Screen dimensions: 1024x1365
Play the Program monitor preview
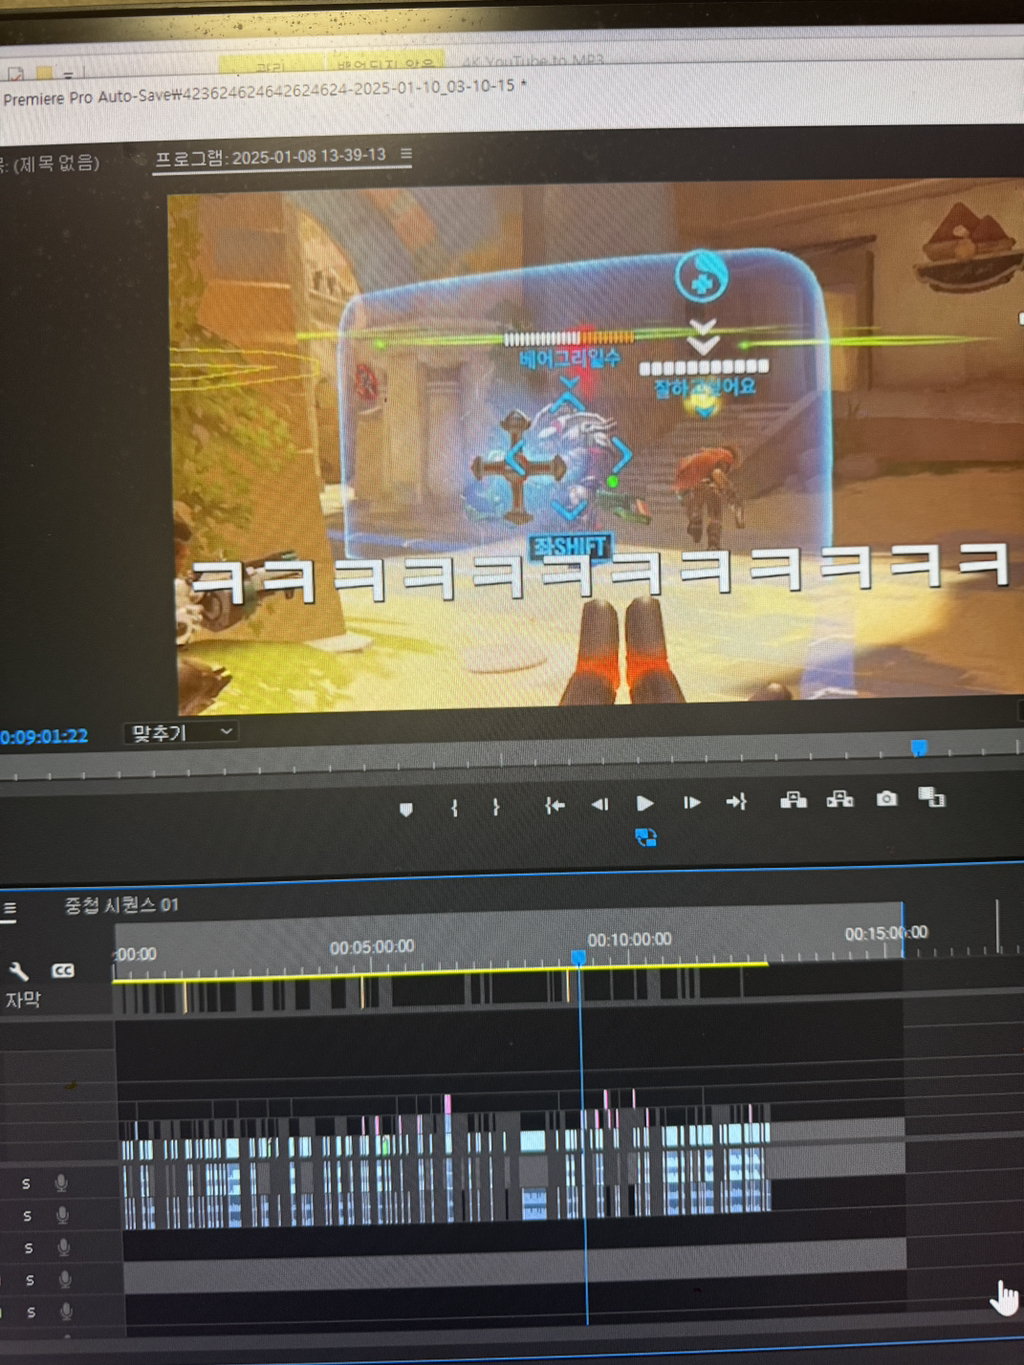click(645, 803)
